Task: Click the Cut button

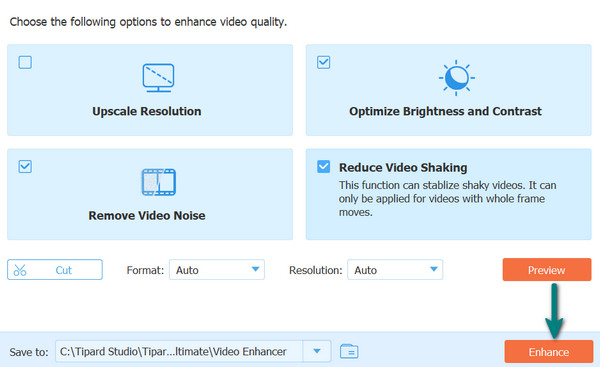Action: tap(55, 270)
